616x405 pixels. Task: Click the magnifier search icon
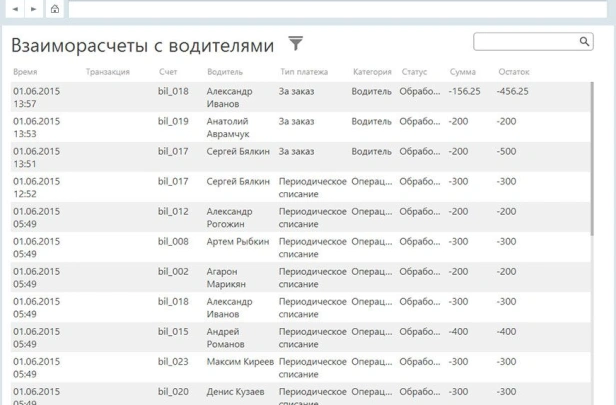pos(585,42)
